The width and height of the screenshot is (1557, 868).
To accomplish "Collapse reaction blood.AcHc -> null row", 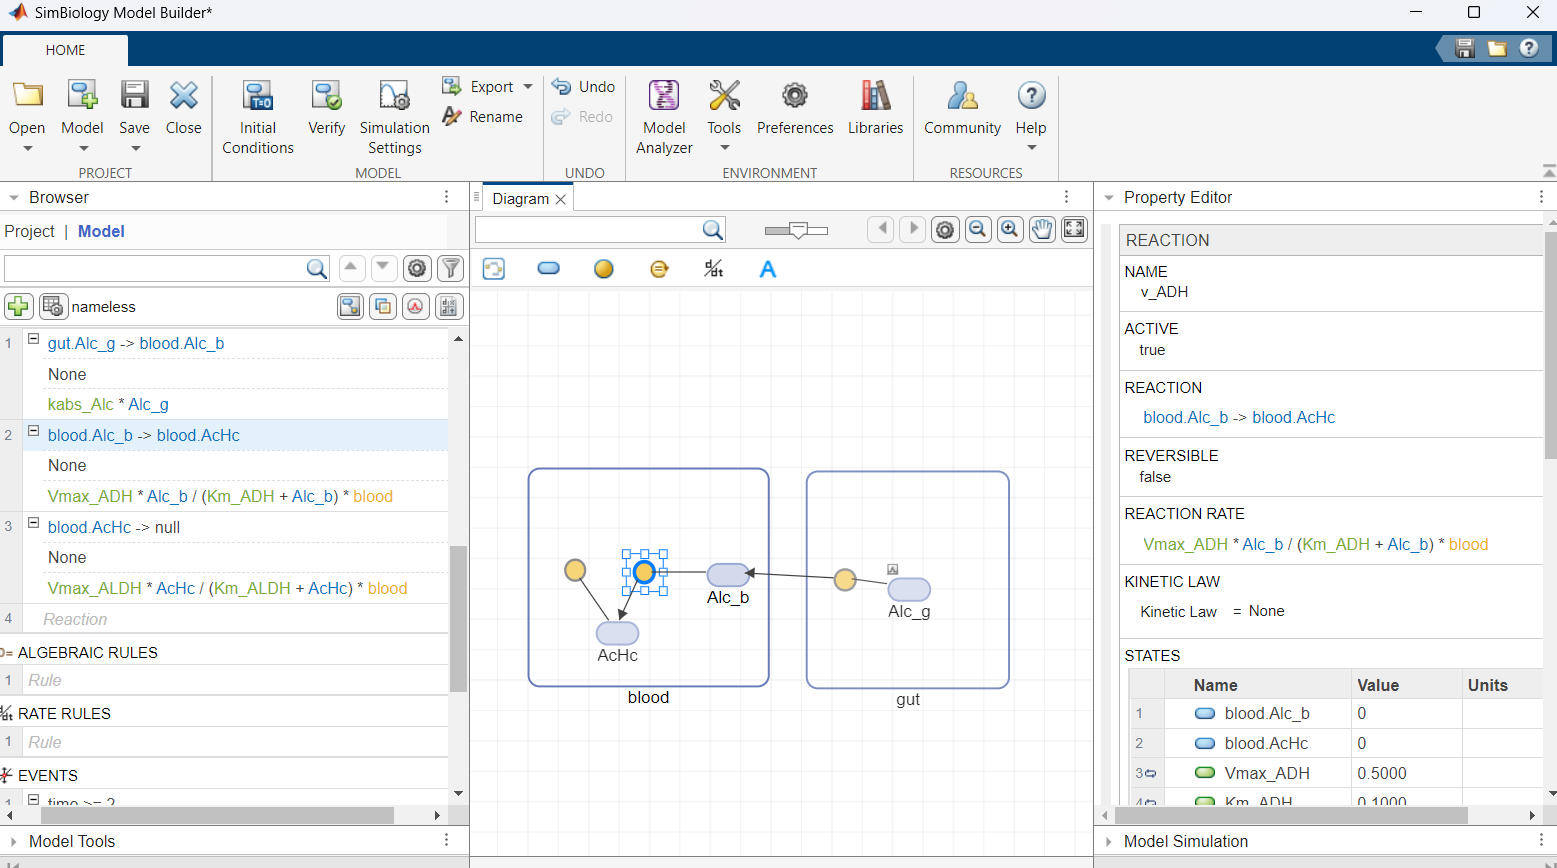I will point(33,524).
